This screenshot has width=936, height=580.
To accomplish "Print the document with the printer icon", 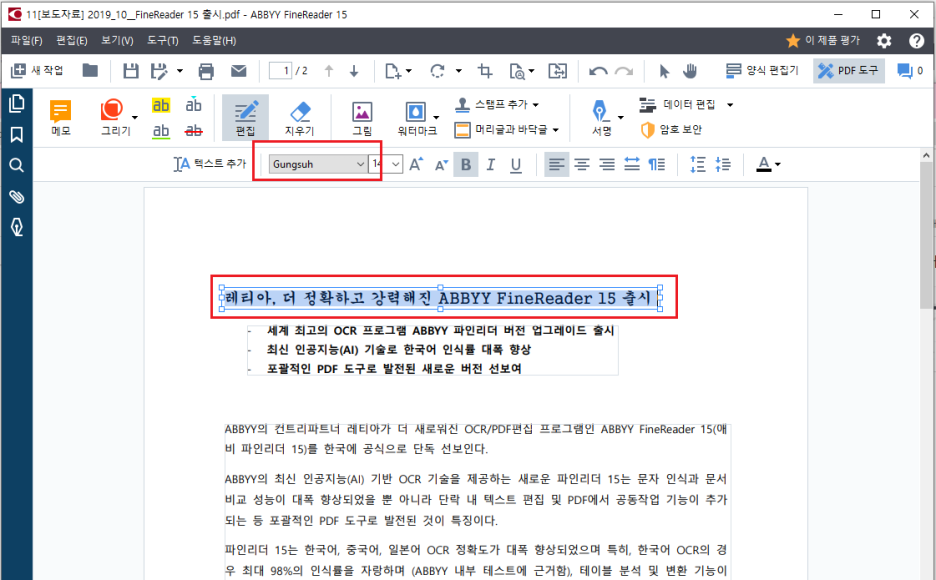I will [206, 71].
